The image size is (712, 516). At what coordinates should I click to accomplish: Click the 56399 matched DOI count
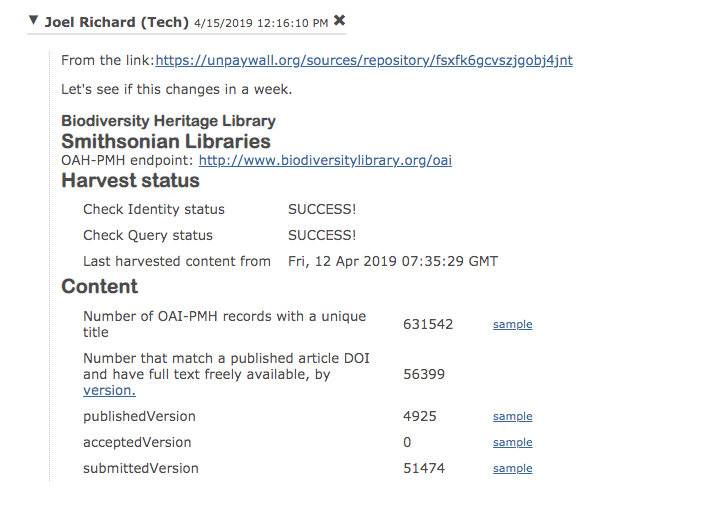(x=424, y=374)
